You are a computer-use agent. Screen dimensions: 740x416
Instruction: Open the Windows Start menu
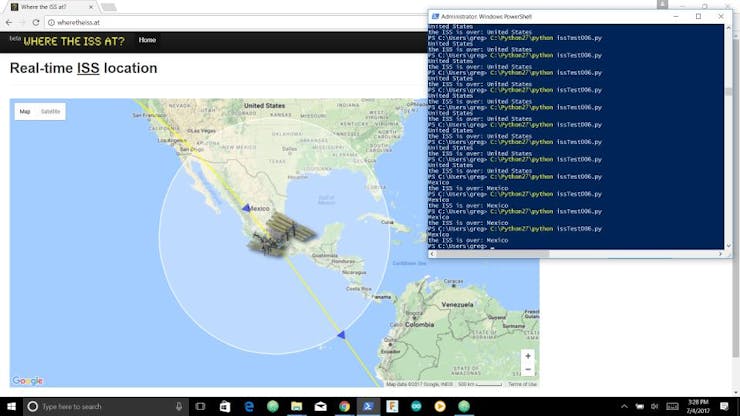[11, 406]
